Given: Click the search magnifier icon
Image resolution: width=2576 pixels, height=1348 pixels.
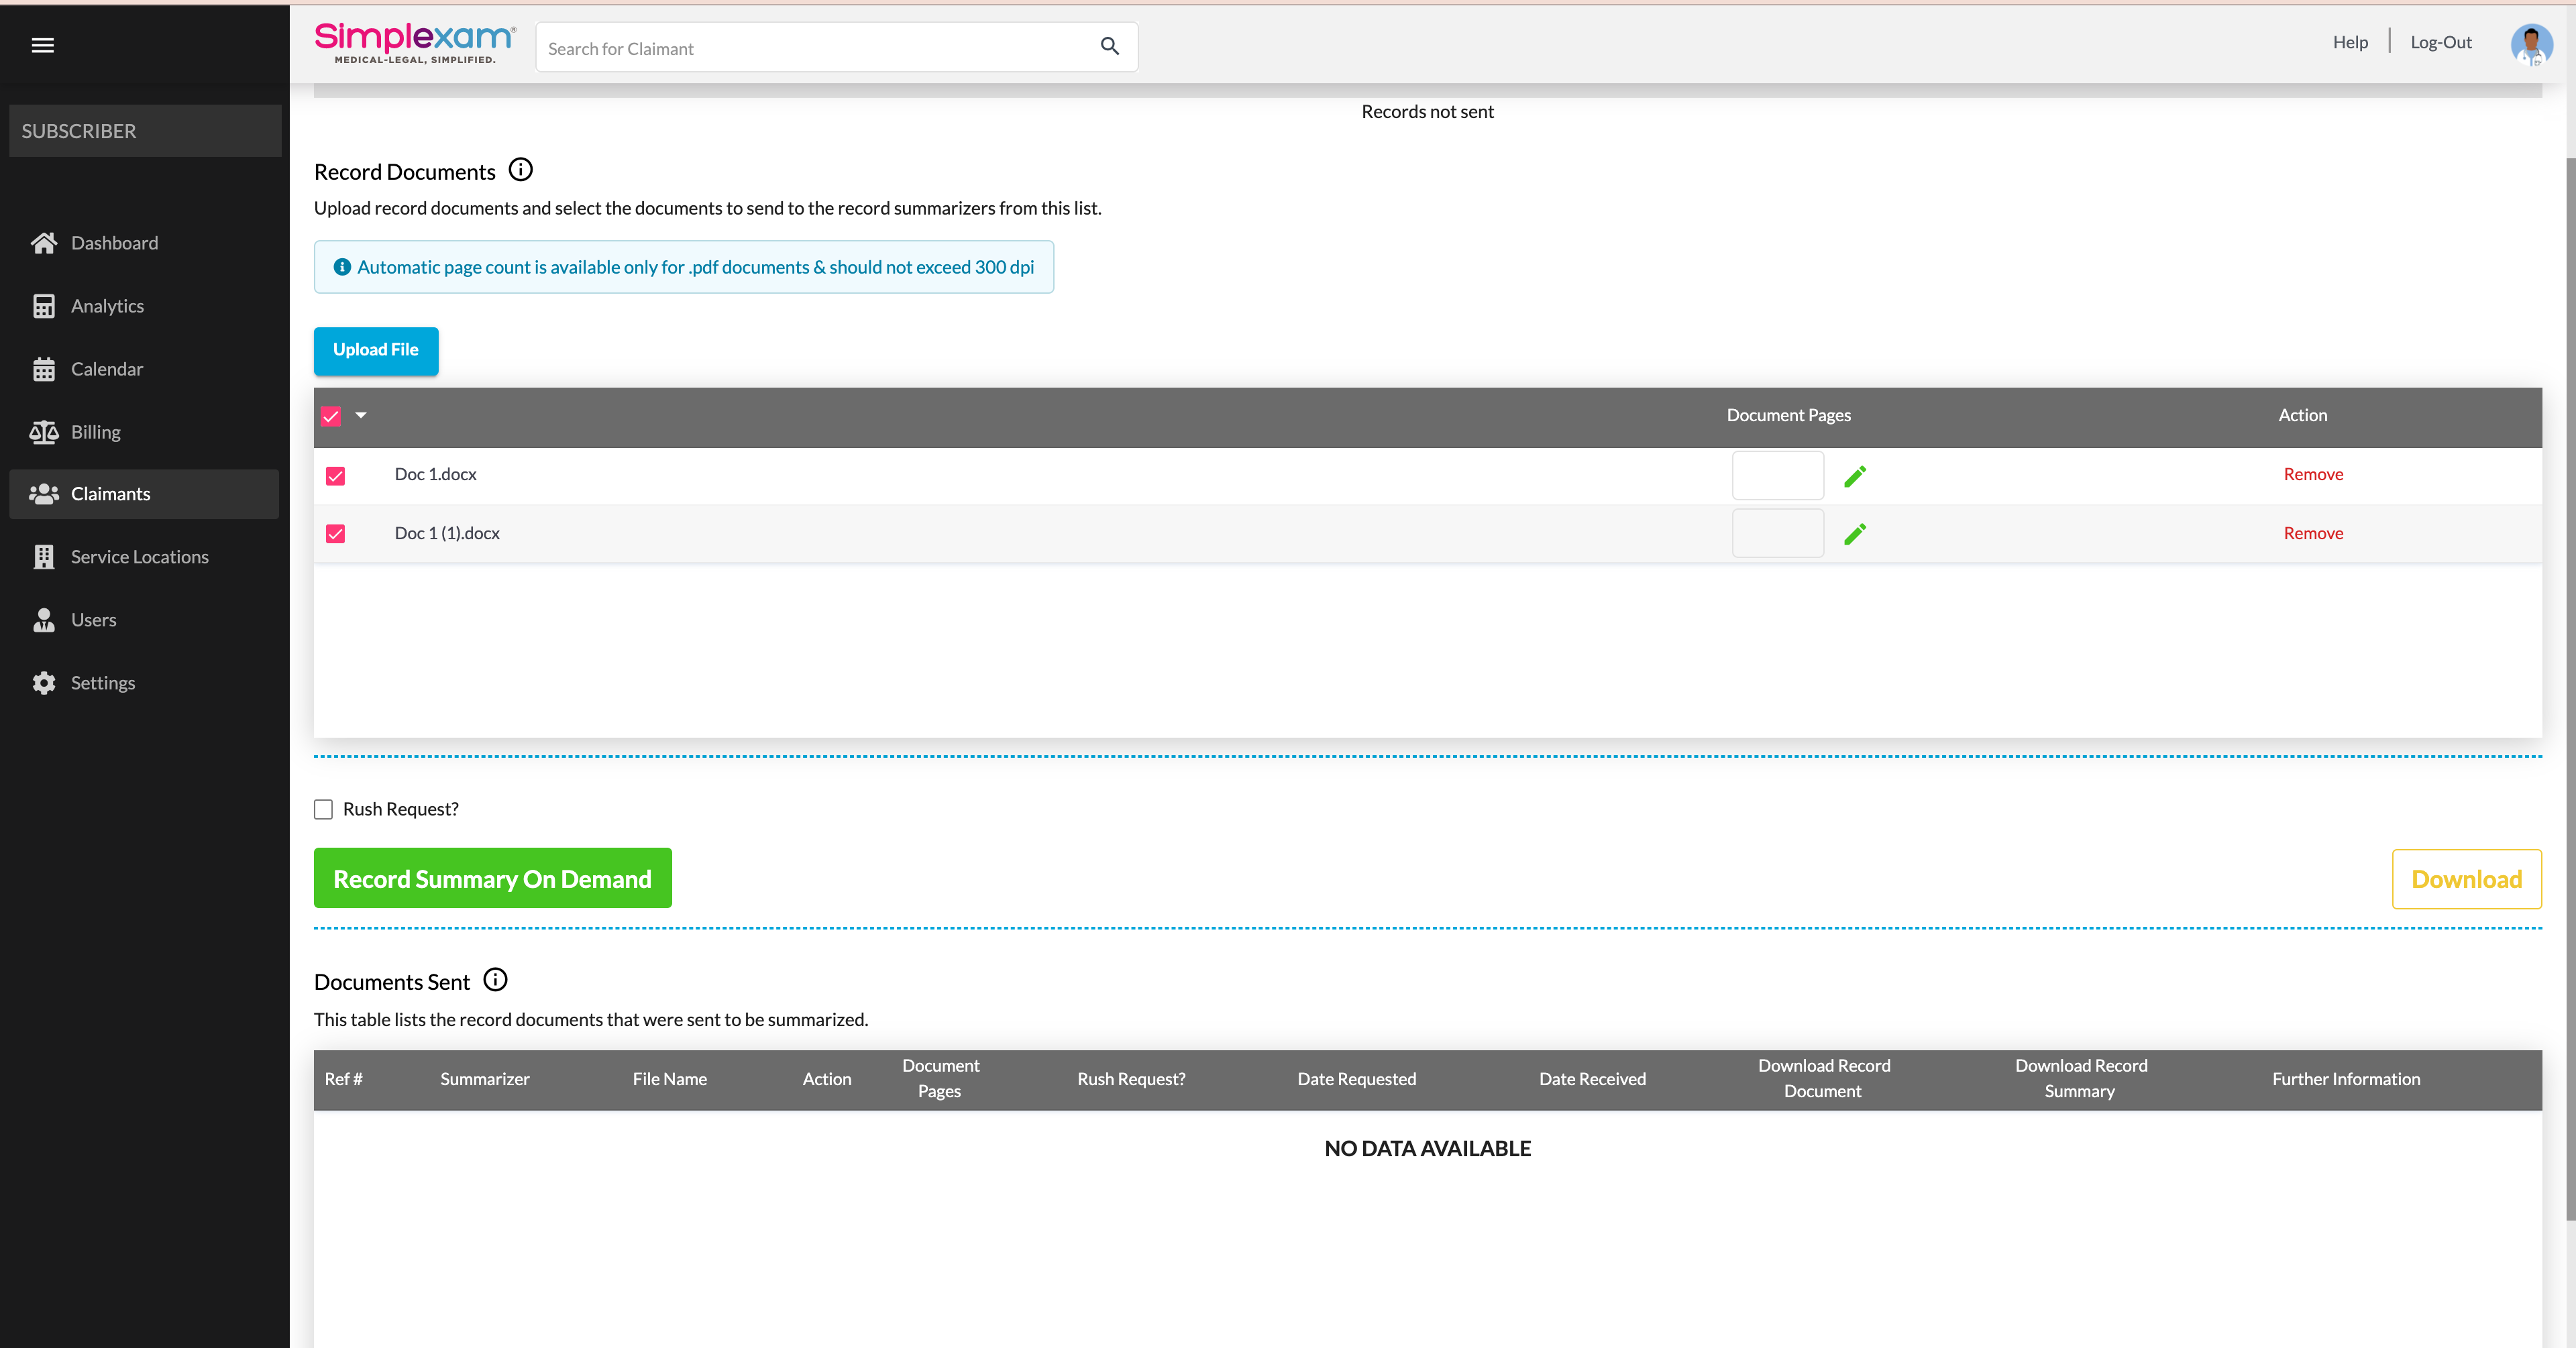Looking at the screenshot, I should tap(1109, 46).
